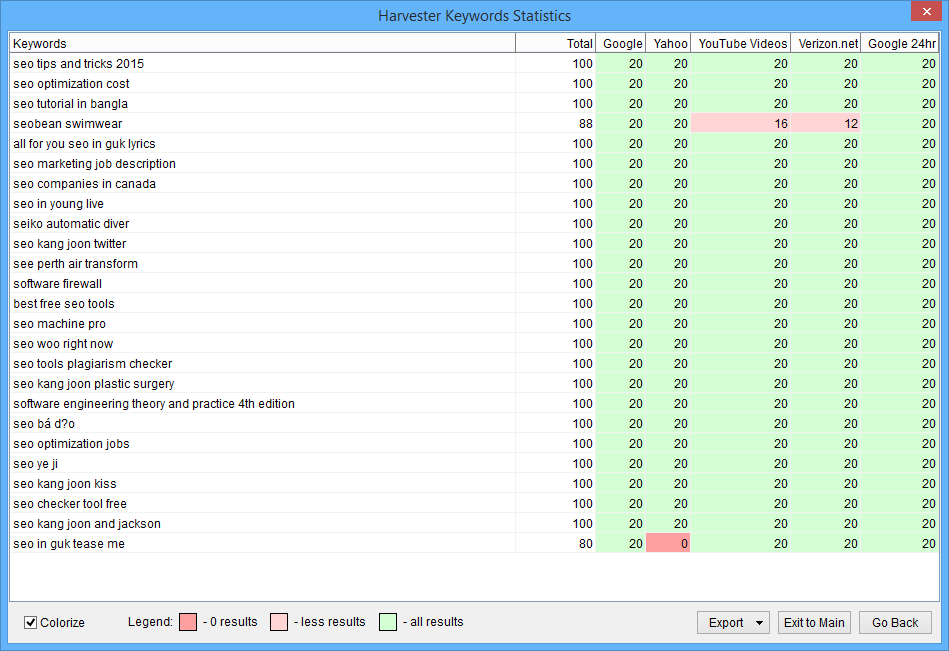Select the 'seobean swimwear' keyword row

pos(68,124)
